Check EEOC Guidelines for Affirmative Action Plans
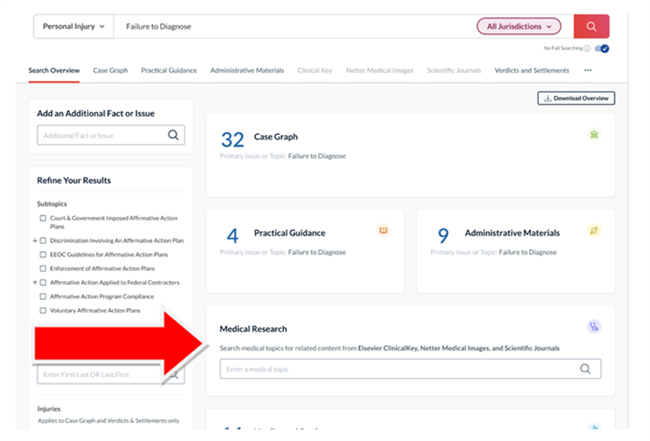This screenshot has height=441, width=650. [x=43, y=254]
